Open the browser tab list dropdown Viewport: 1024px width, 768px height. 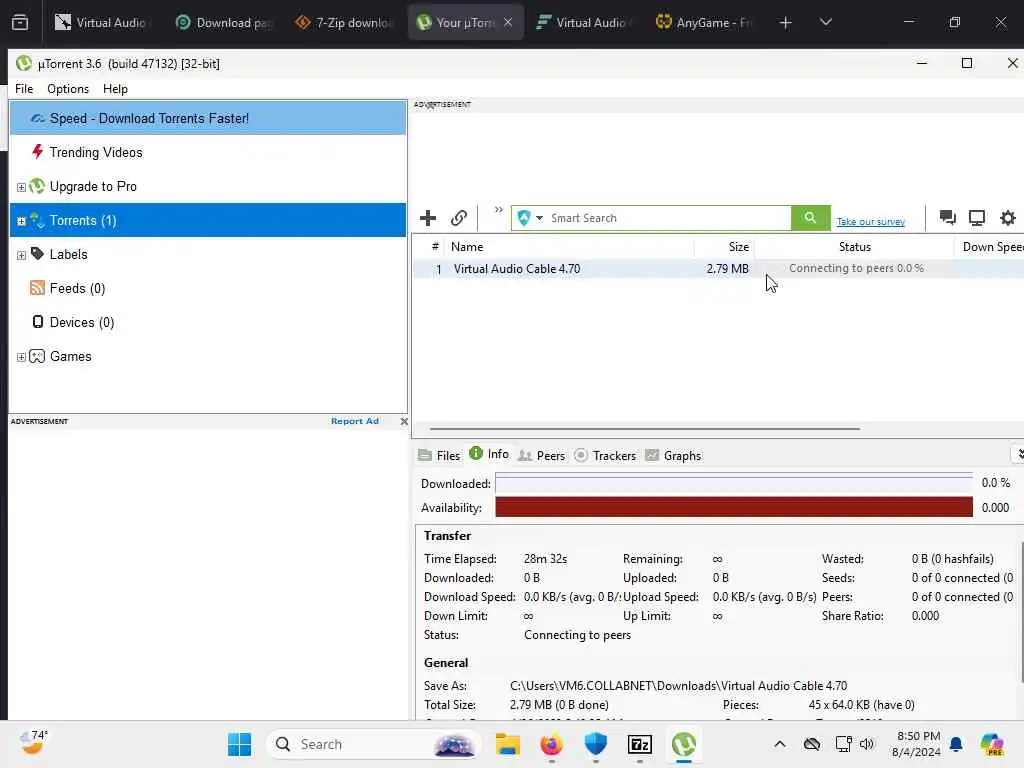(825, 23)
